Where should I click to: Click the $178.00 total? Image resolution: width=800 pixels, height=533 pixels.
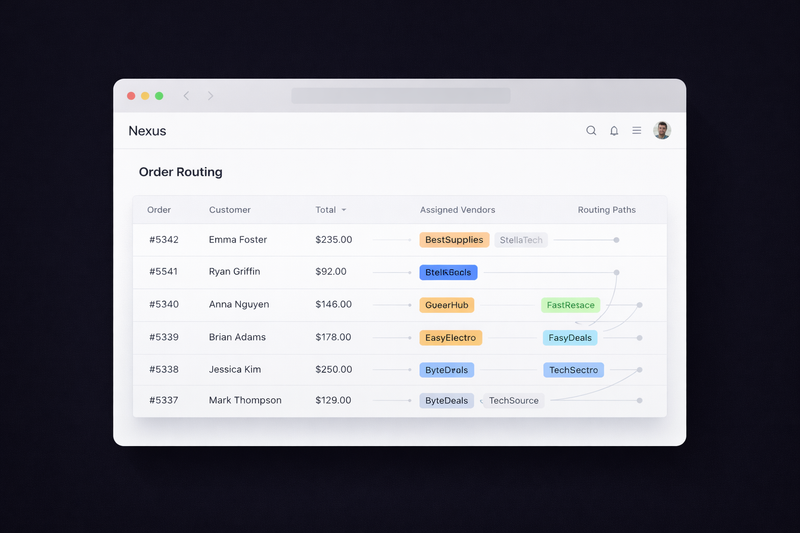[333, 337]
